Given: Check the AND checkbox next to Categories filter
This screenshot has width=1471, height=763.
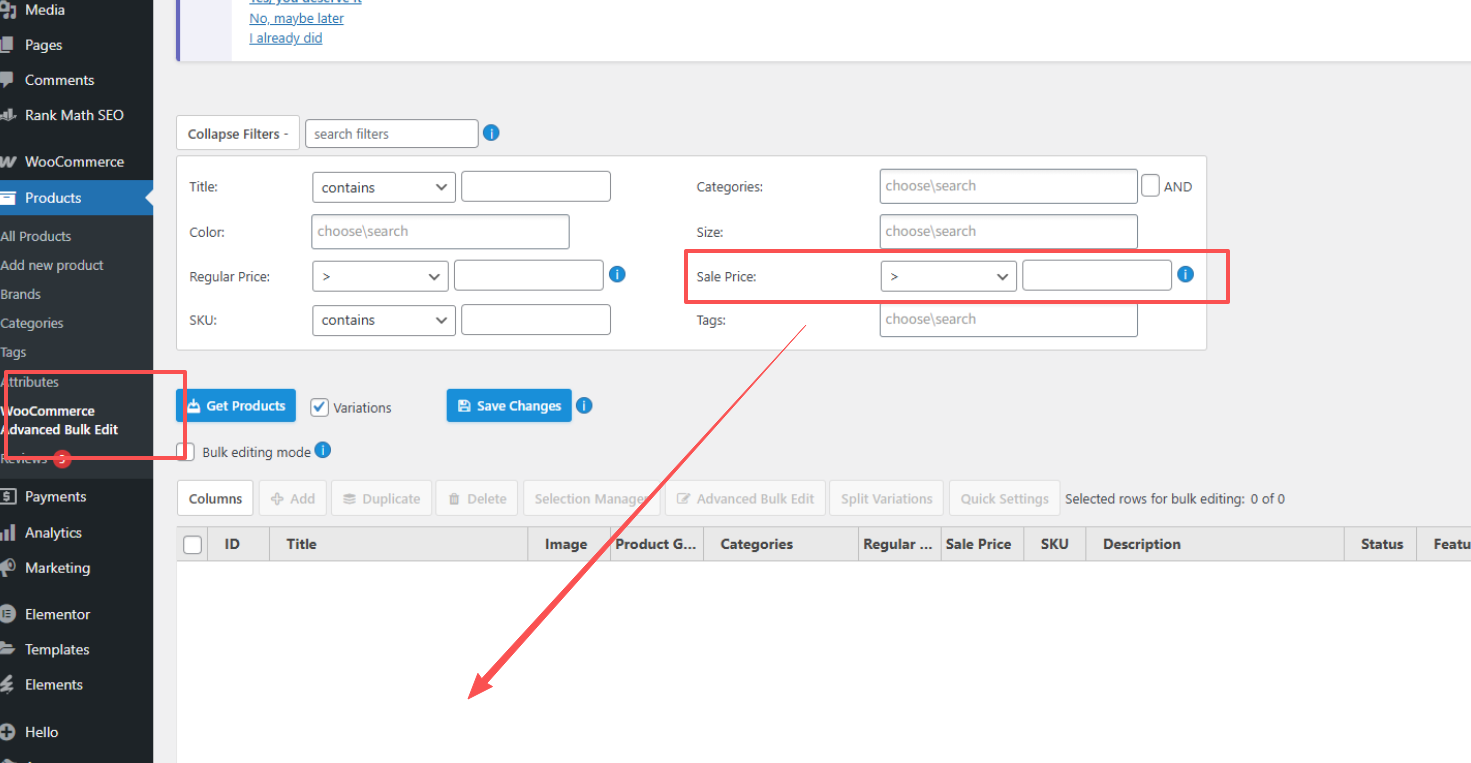Looking at the screenshot, I should tap(1152, 186).
